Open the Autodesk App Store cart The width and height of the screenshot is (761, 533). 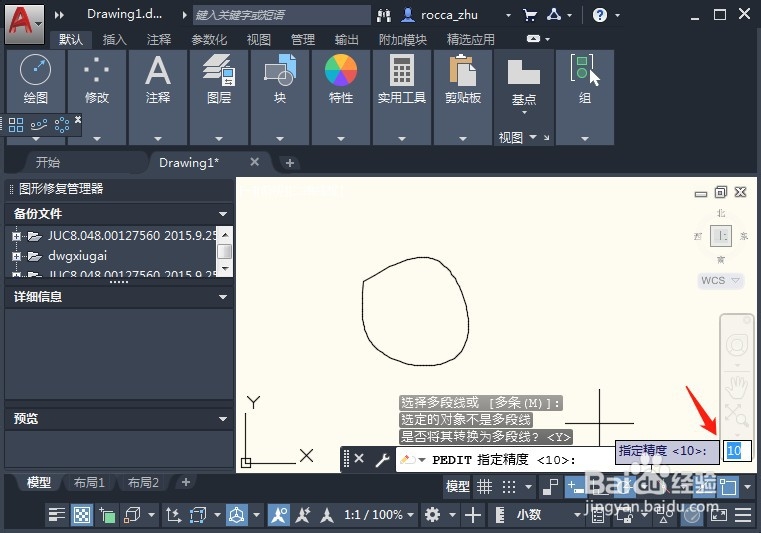pyautogui.click(x=530, y=15)
